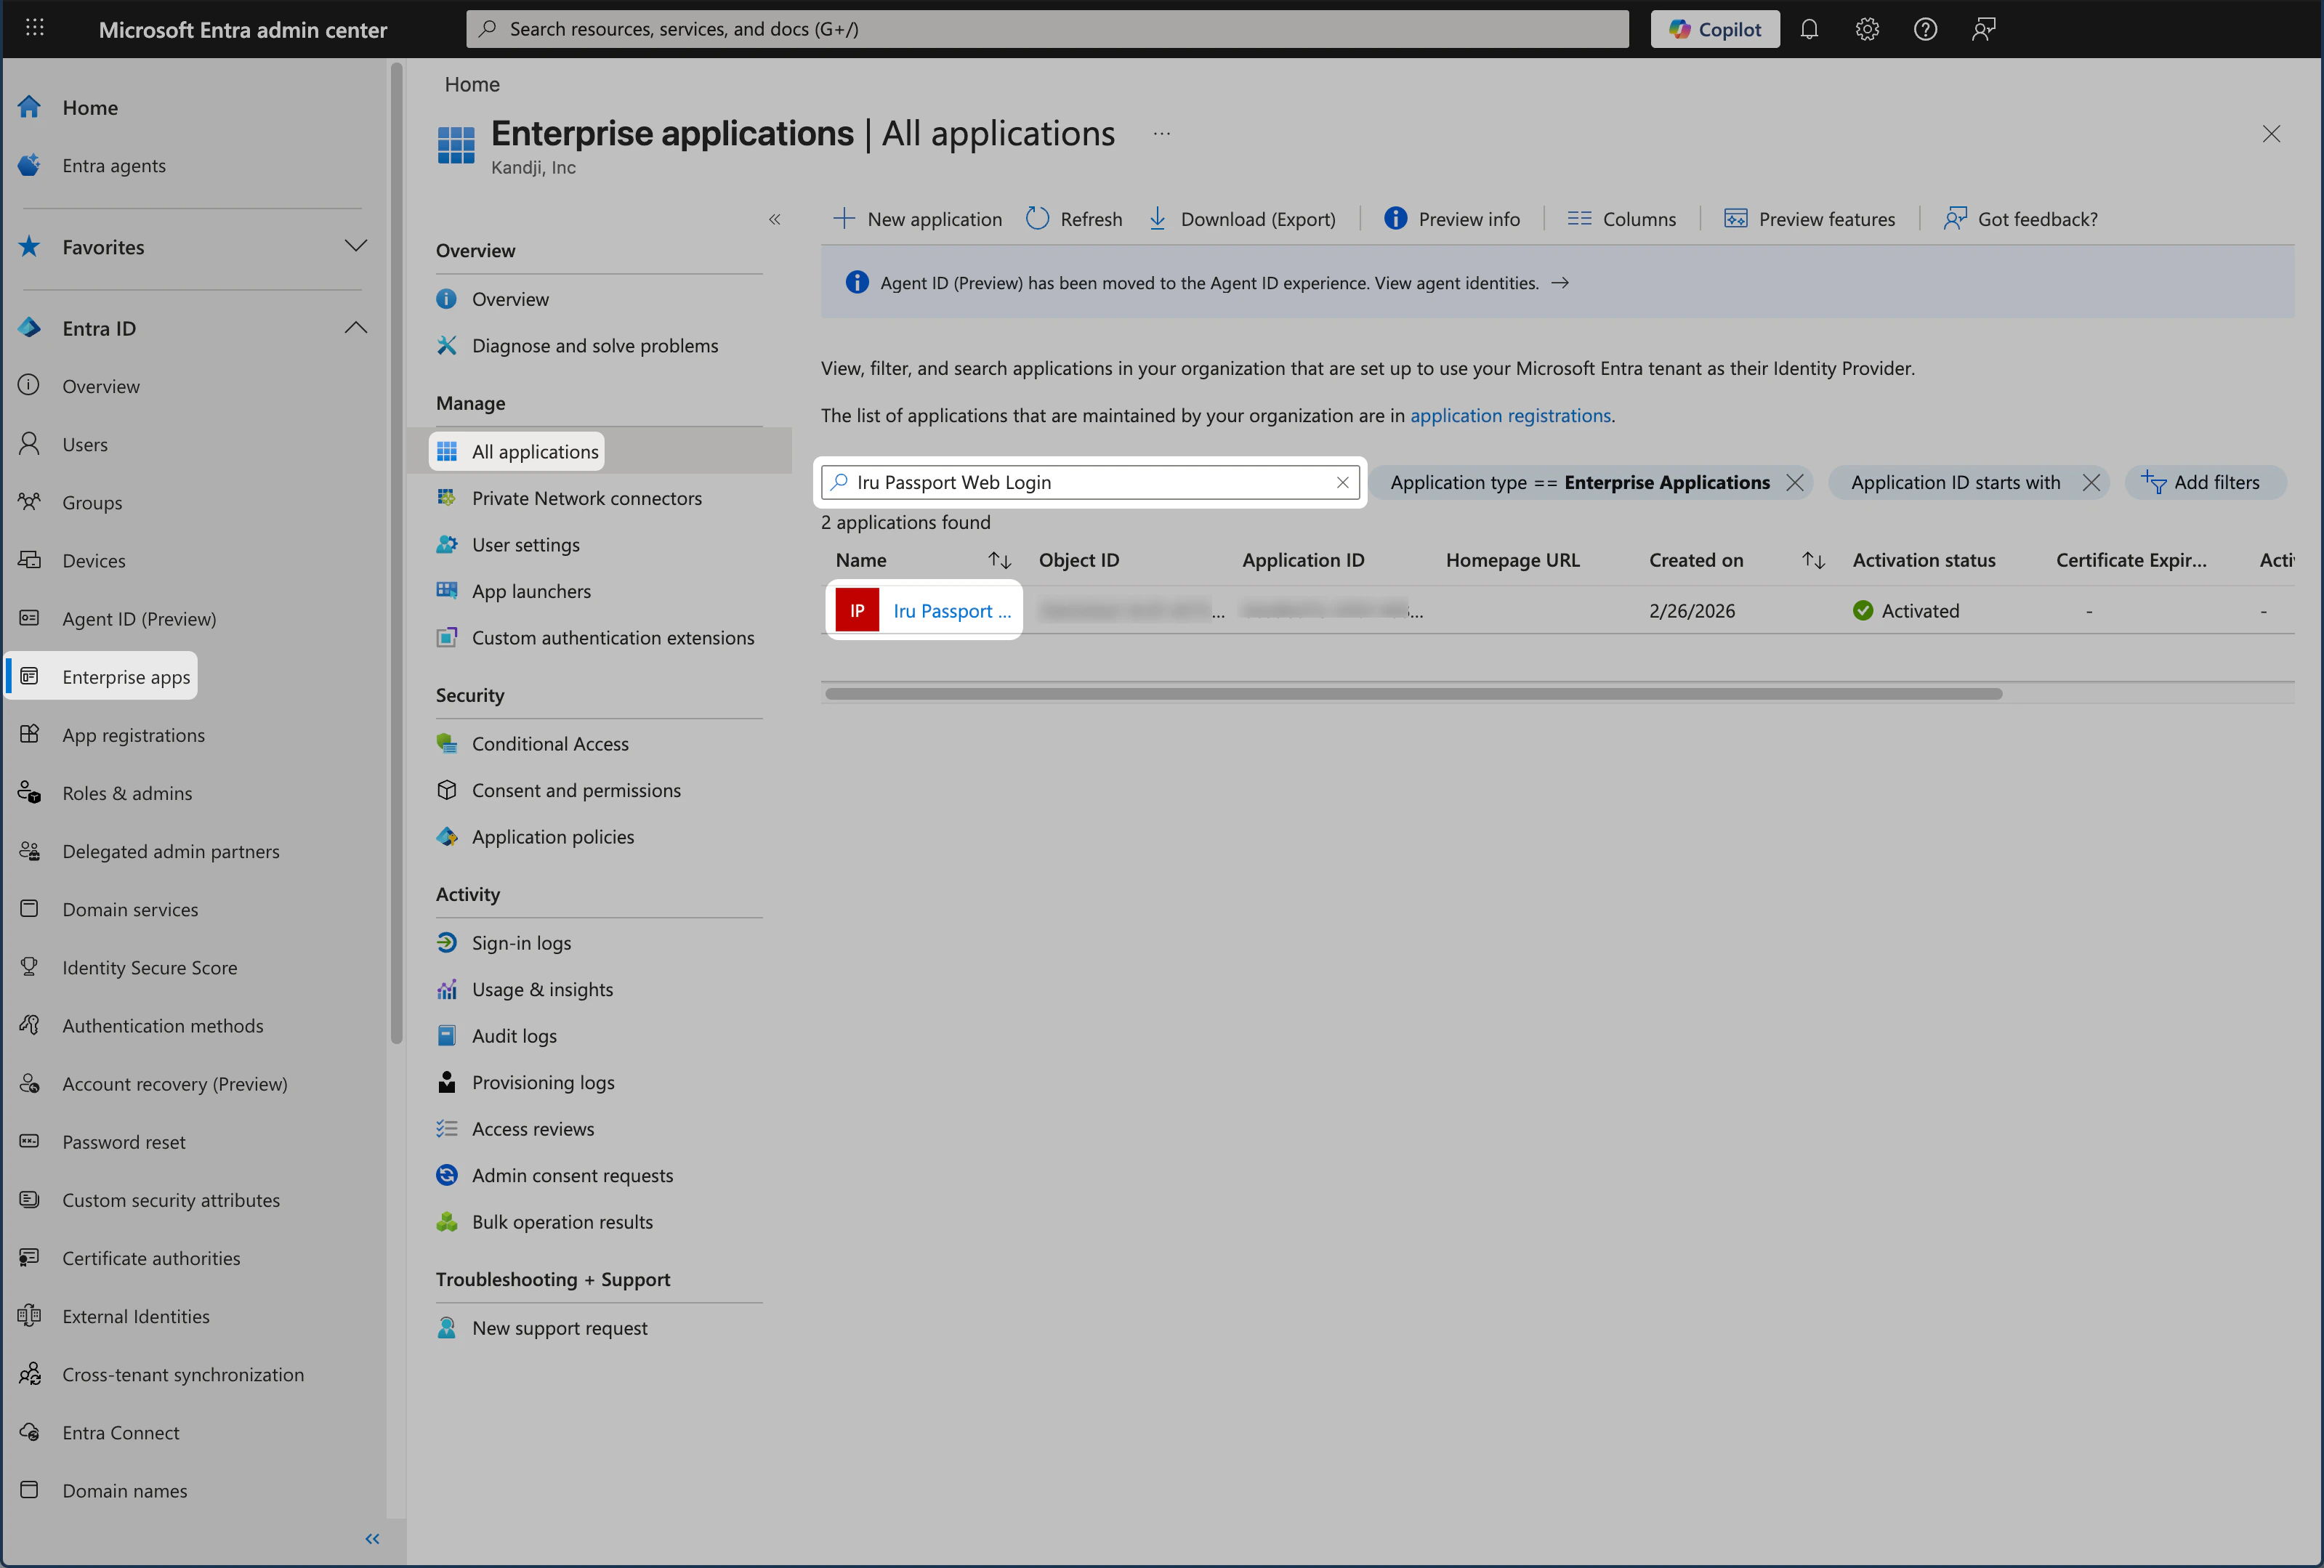Open notifications bell
This screenshot has height=1568, width=2324.
tap(1809, 29)
